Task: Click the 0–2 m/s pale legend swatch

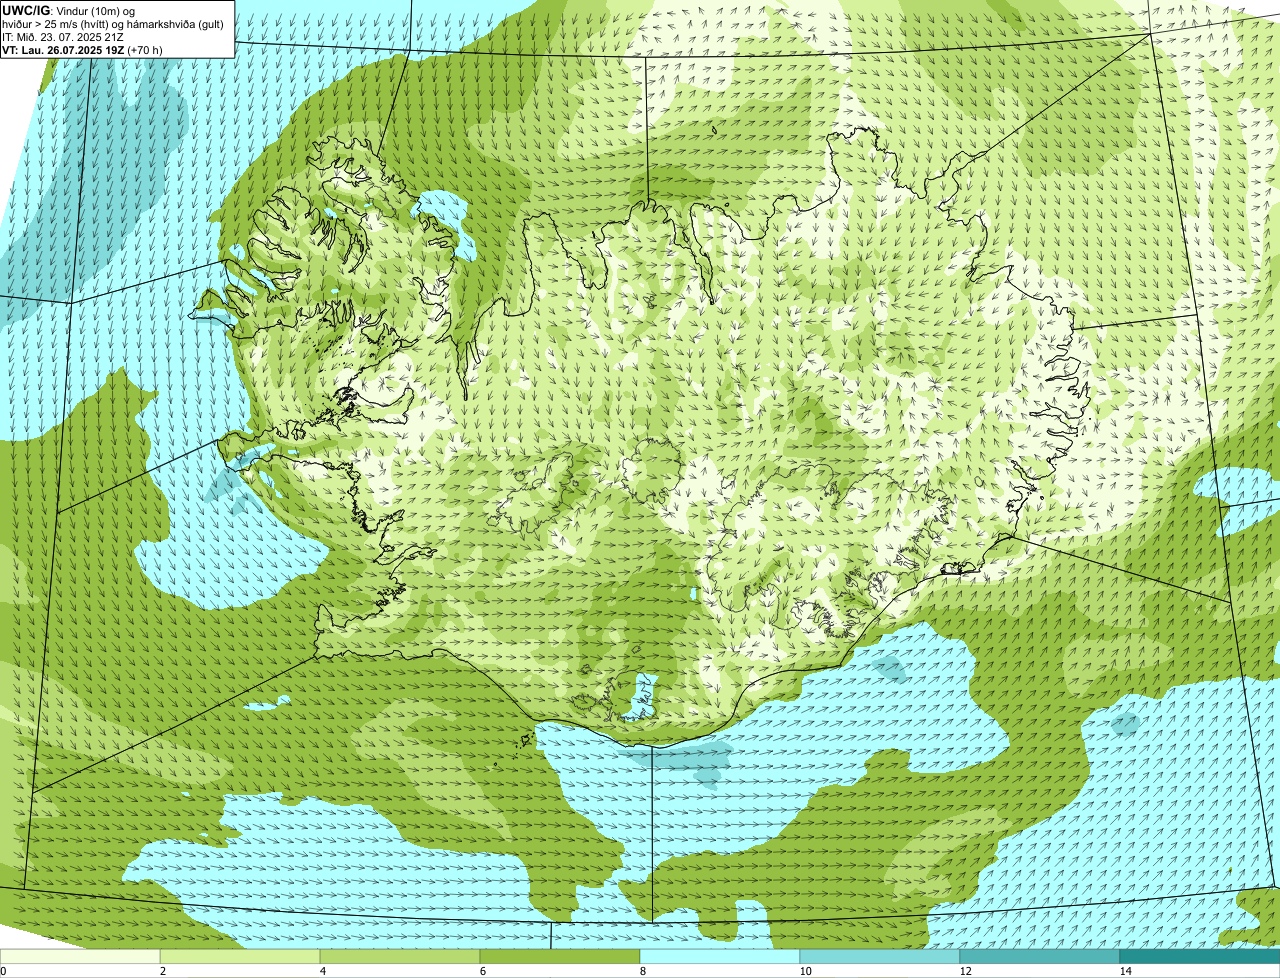Action: (80, 957)
